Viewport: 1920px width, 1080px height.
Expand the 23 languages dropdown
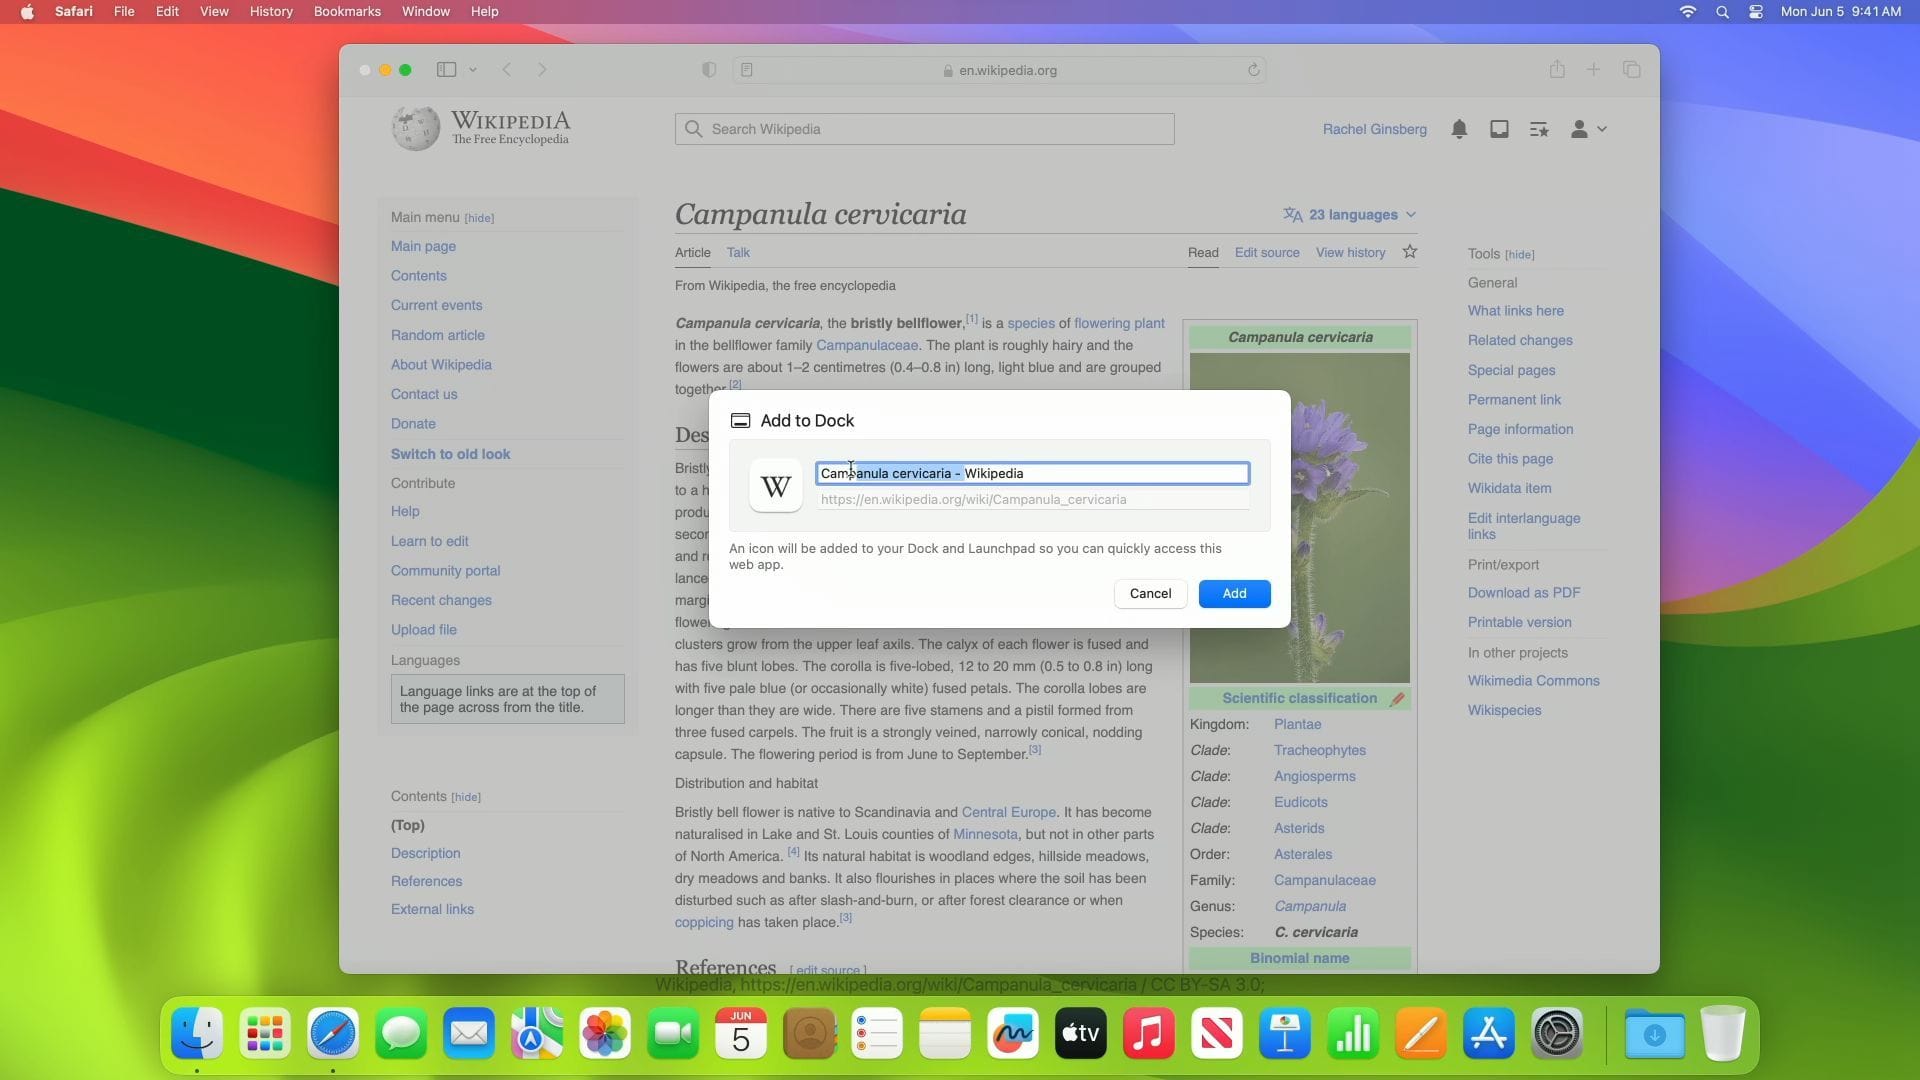pos(1349,214)
